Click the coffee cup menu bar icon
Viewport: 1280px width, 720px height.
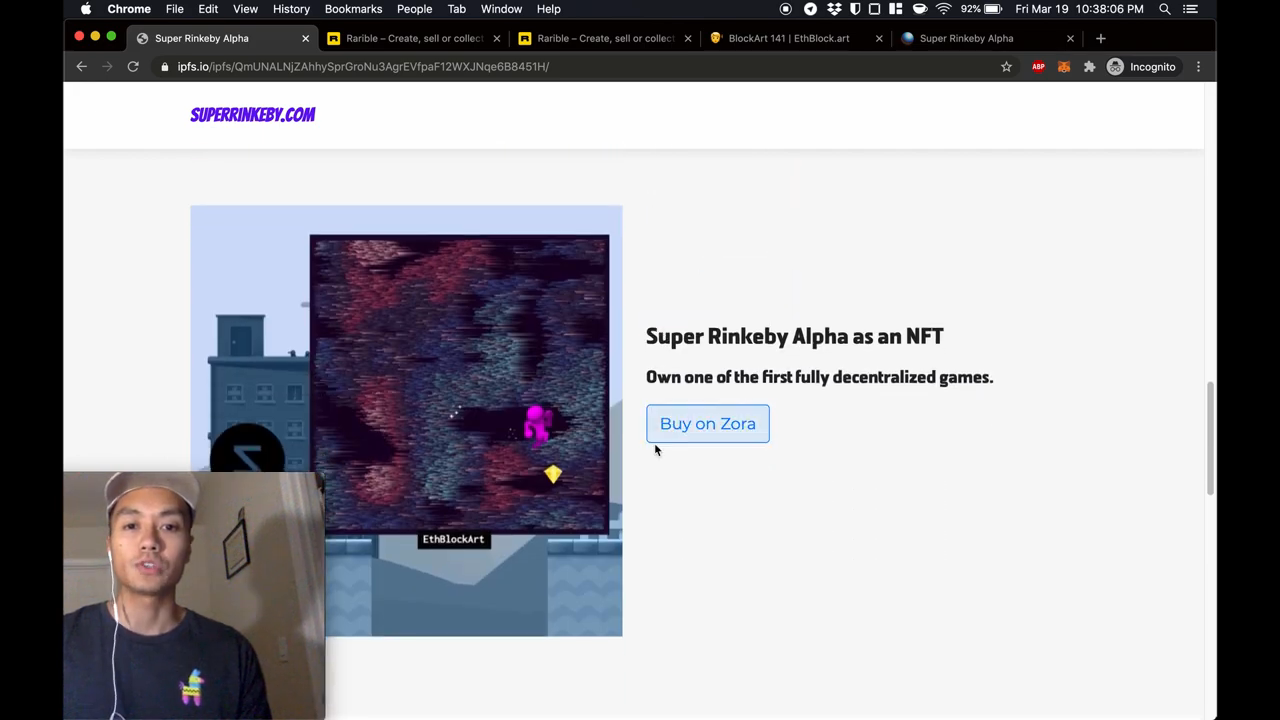pyautogui.click(x=919, y=9)
